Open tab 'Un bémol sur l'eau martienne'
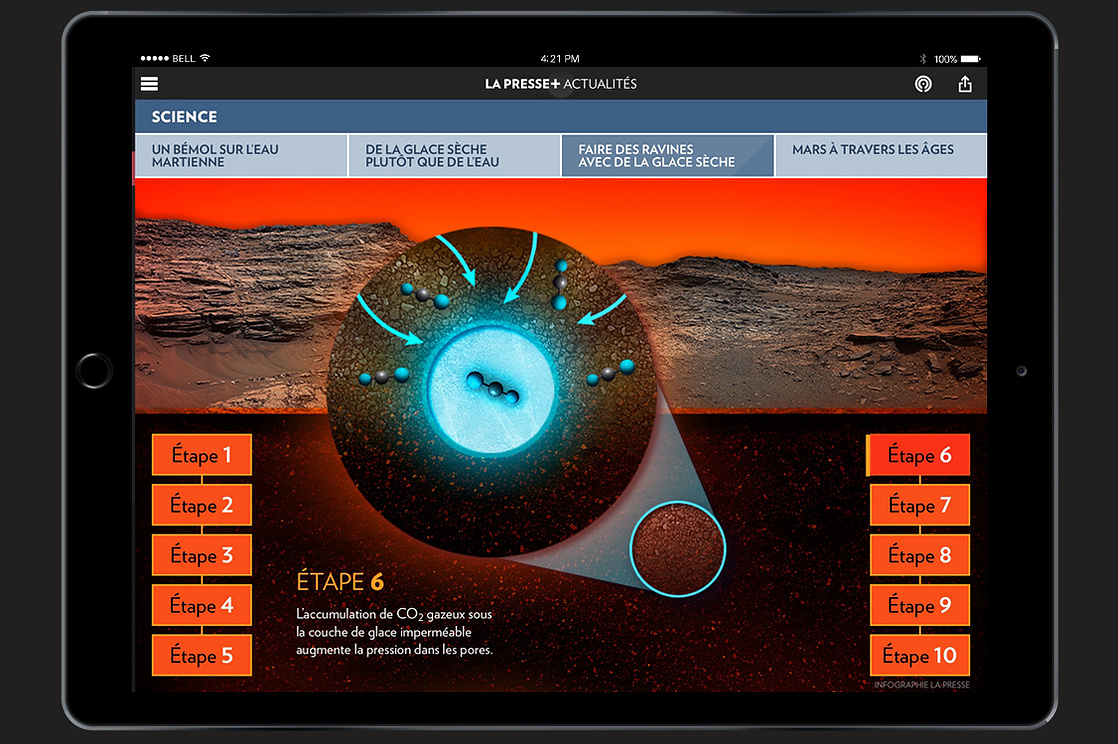The image size is (1118, 744). tap(241, 156)
